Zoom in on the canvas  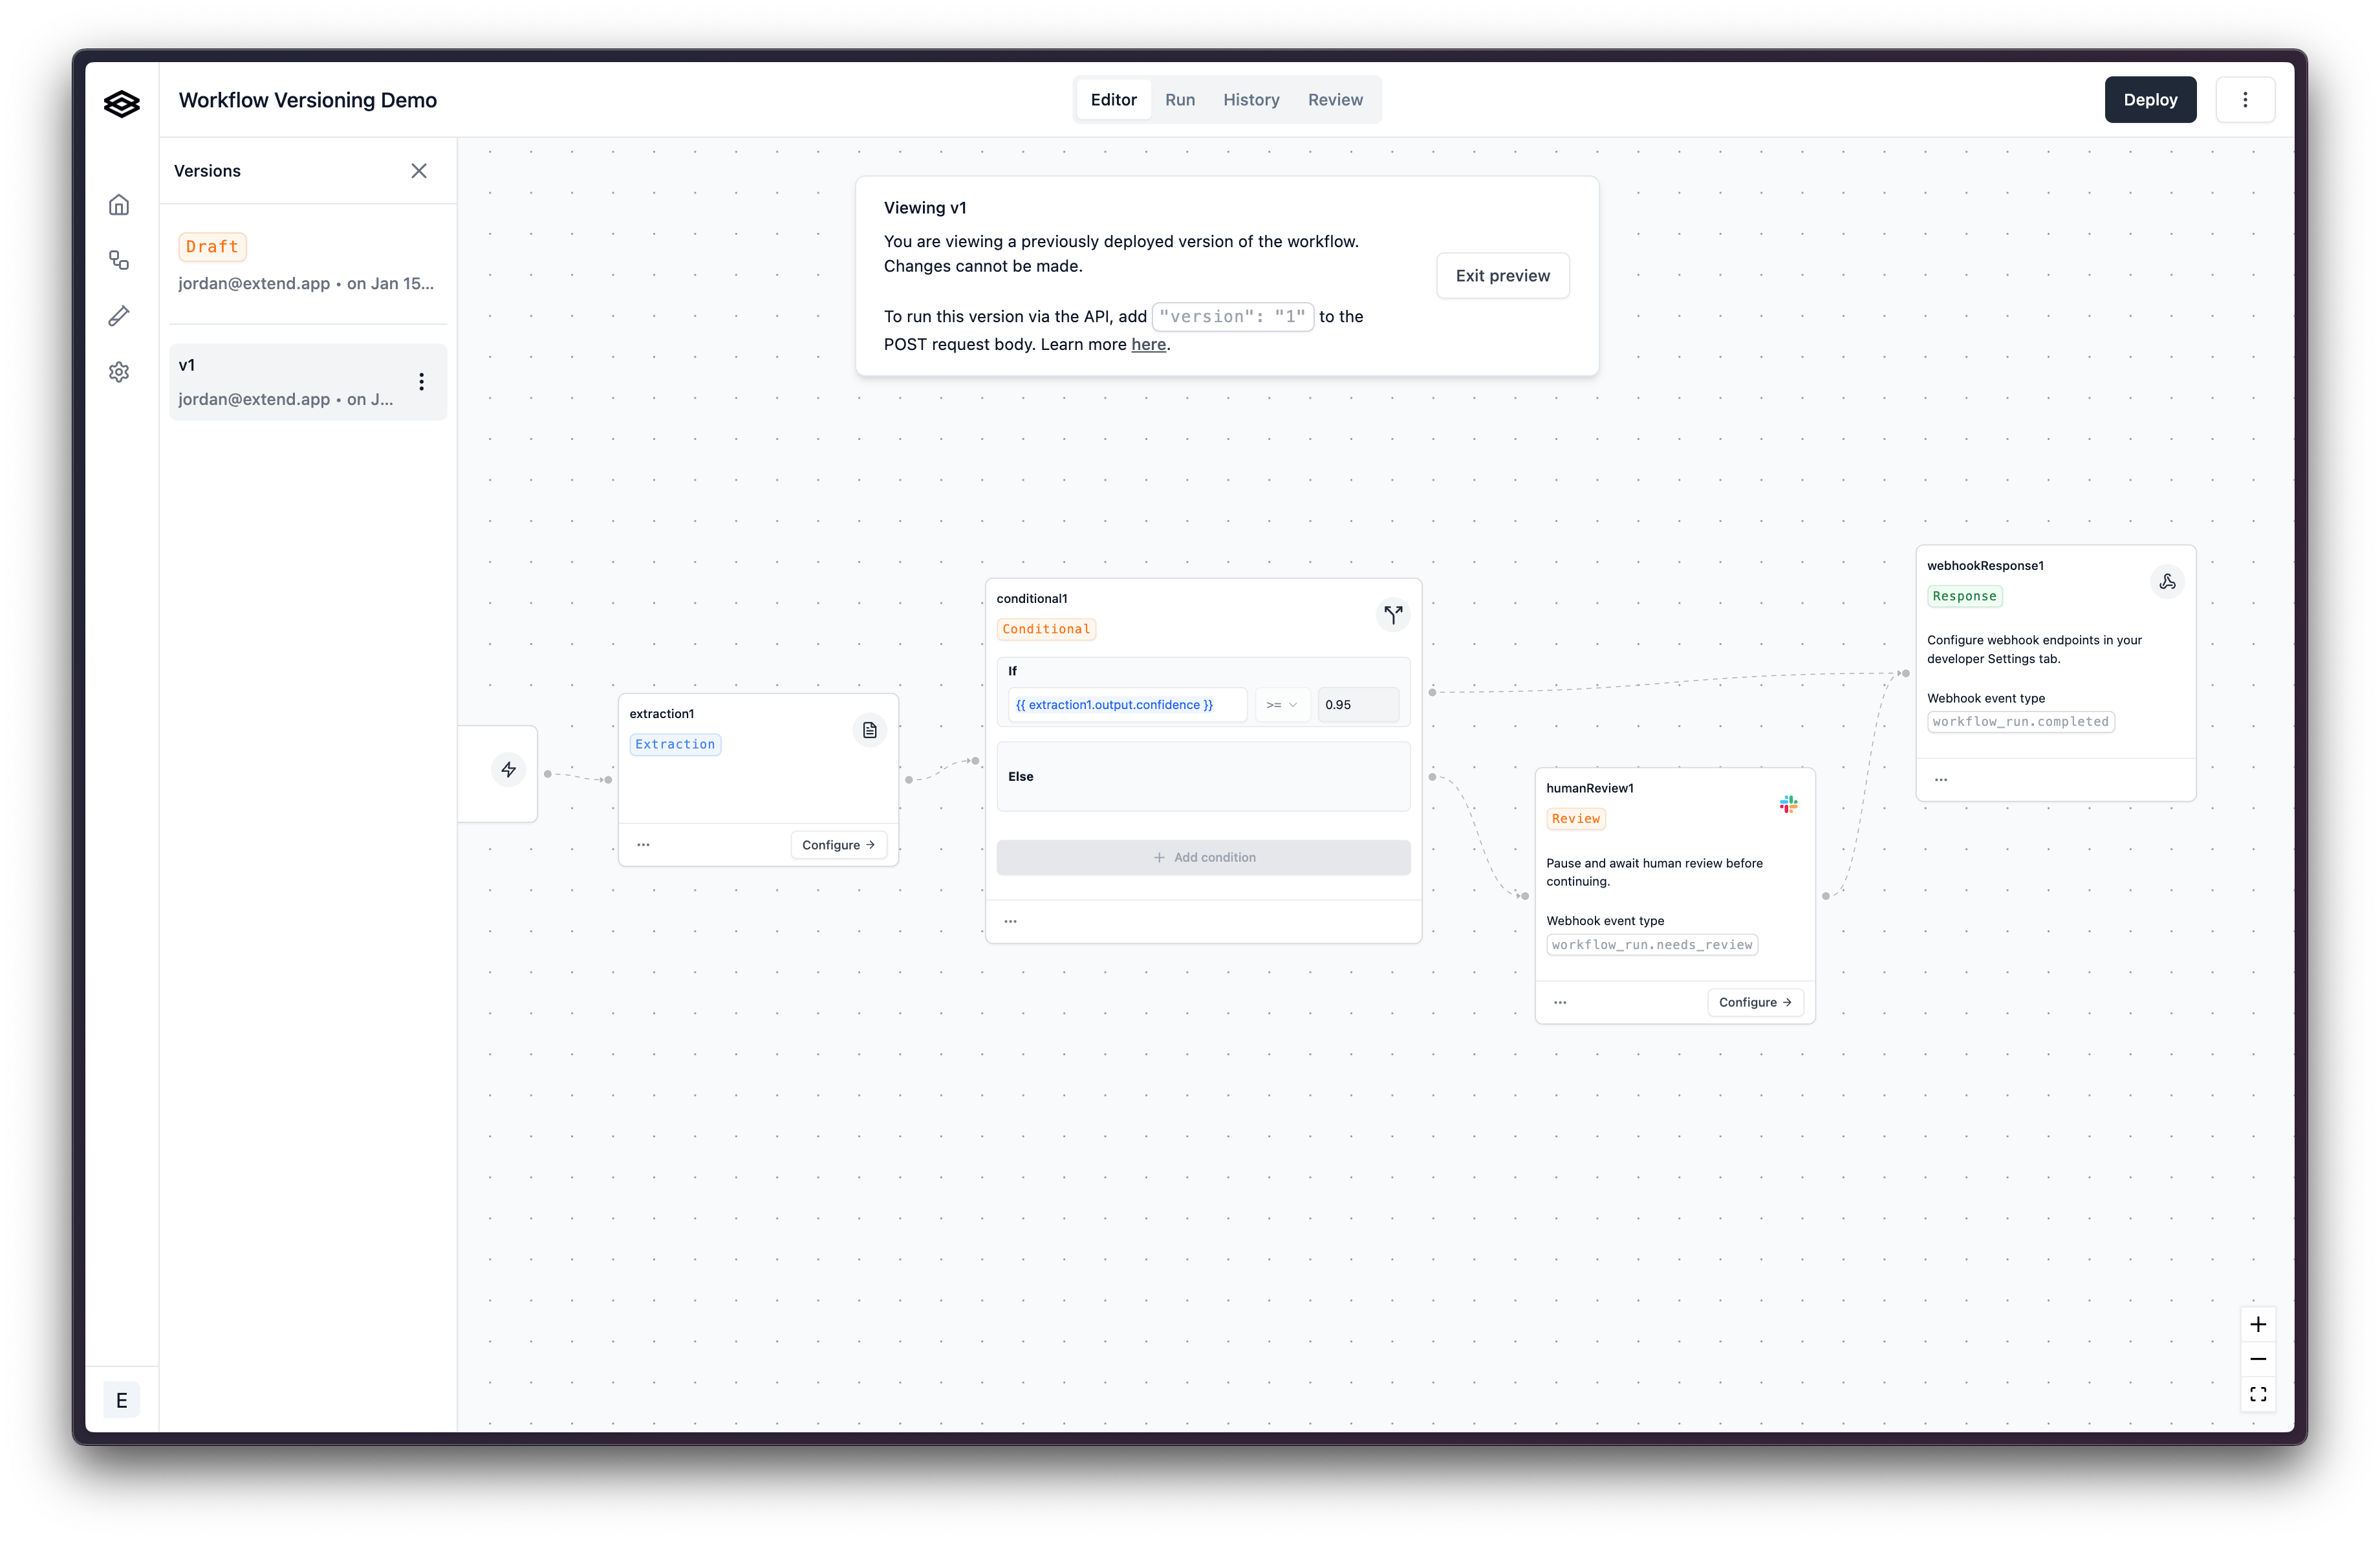point(2257,1324)
